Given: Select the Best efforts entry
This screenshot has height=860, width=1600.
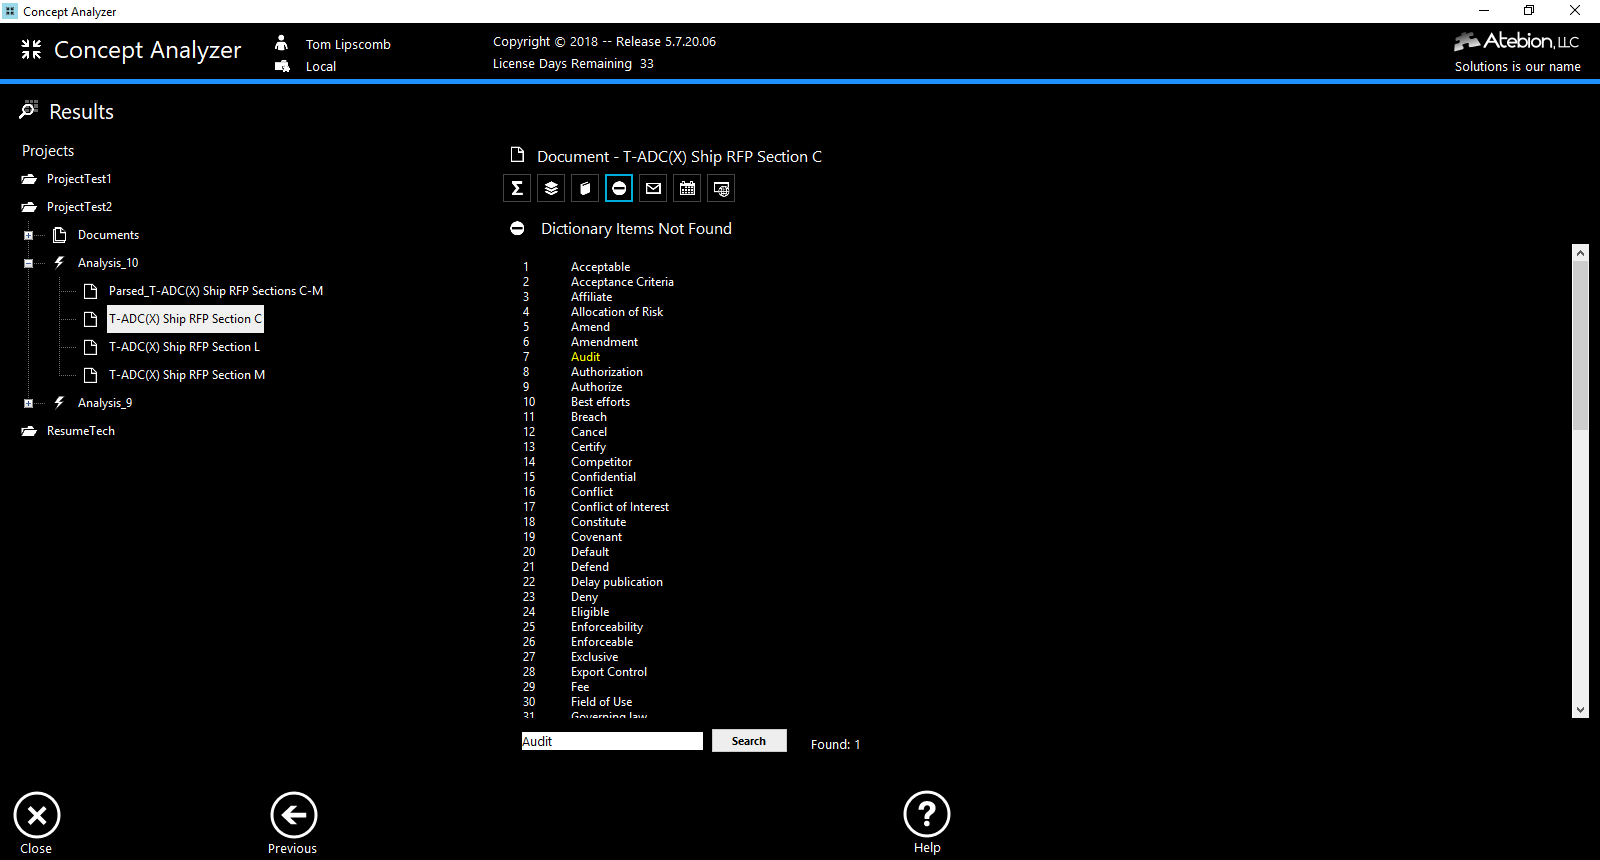Looking at the screenshot, I should [x=600, y=402].
